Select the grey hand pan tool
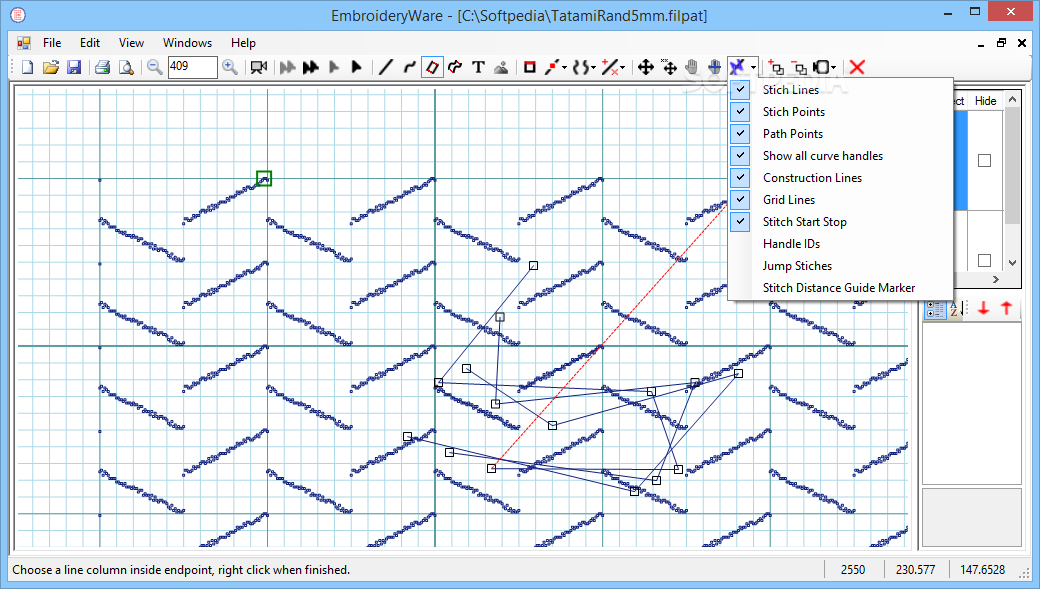1040x589 pixels. (692, 67)
